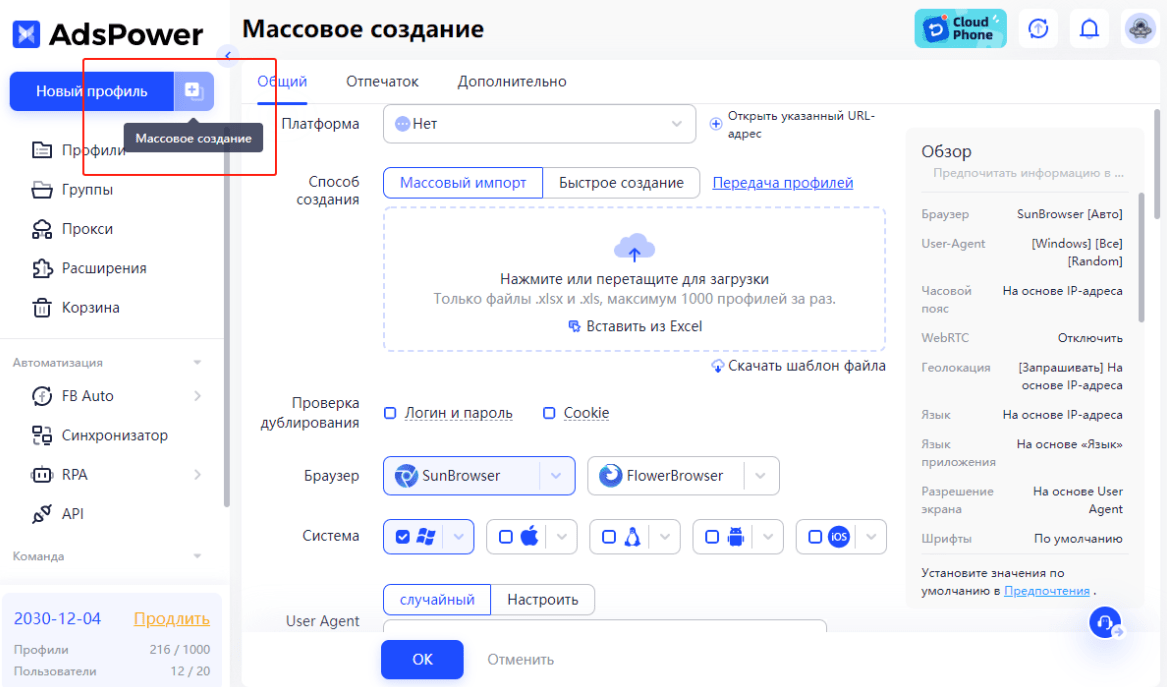Open Android version dropdown arrow
This screenshot has width=1167, height=687.
click(767, 537)
